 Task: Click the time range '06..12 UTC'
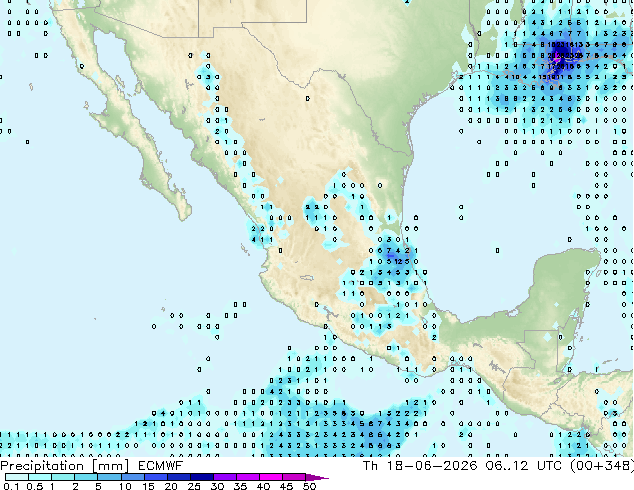(524, 466)
